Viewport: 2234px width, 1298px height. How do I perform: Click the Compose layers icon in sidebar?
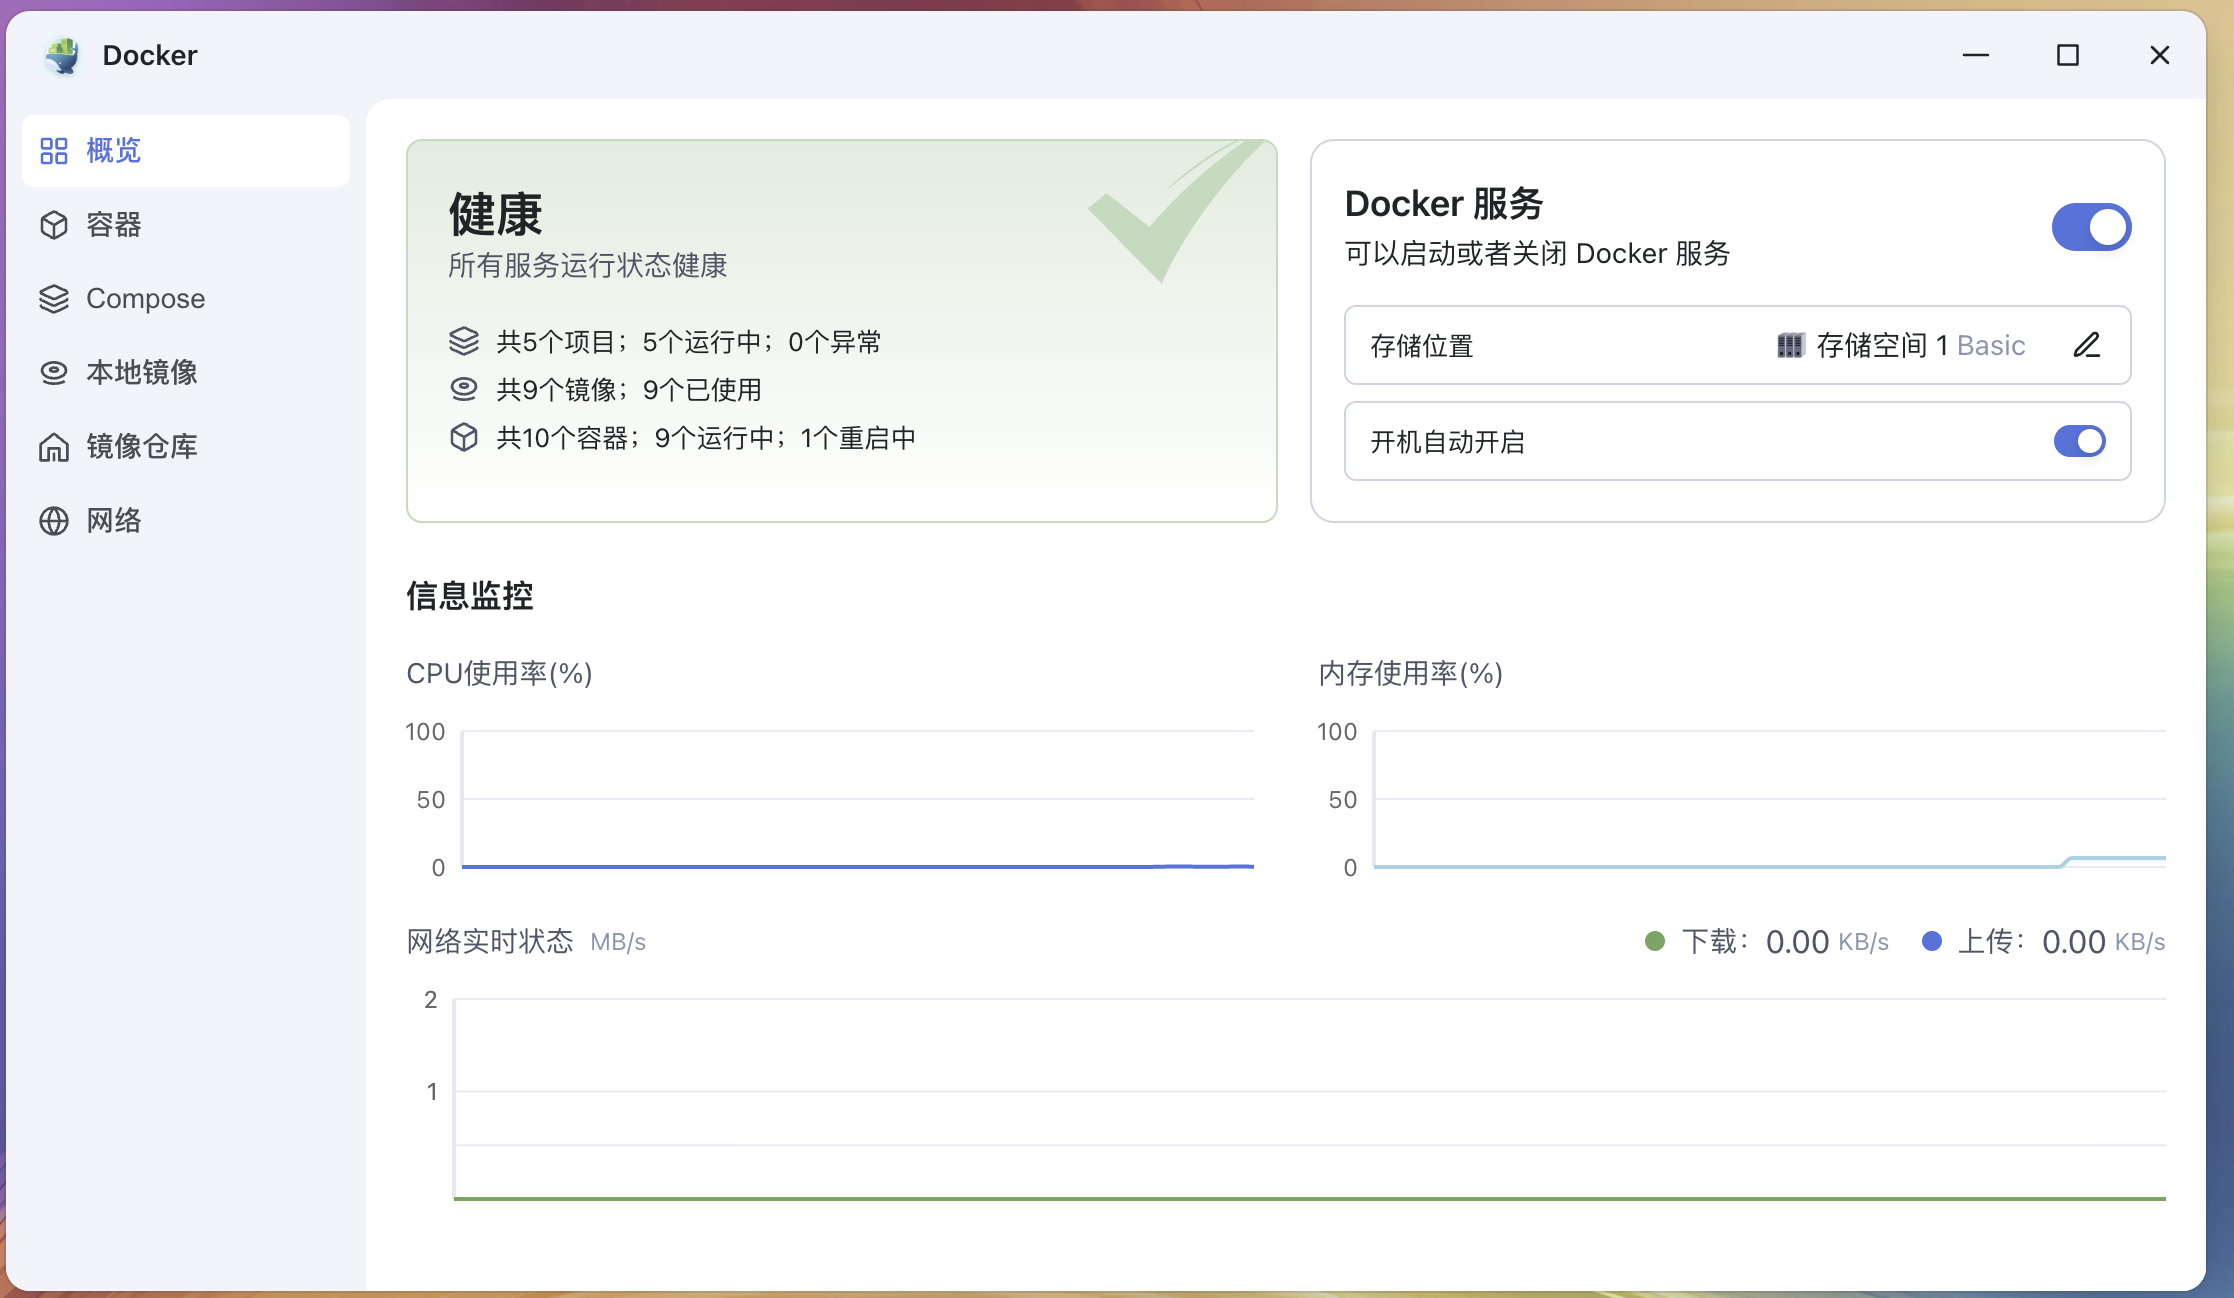[x=54, y=299]
